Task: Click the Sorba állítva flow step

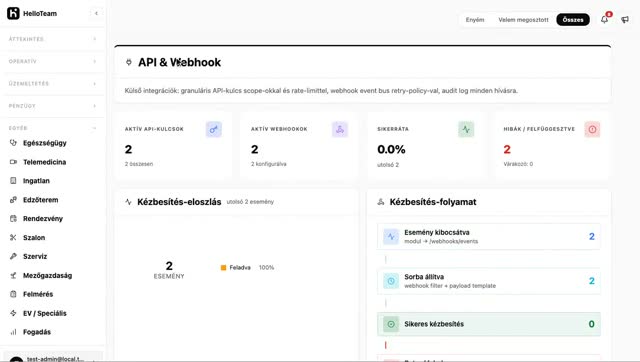Action: point(489,281)
